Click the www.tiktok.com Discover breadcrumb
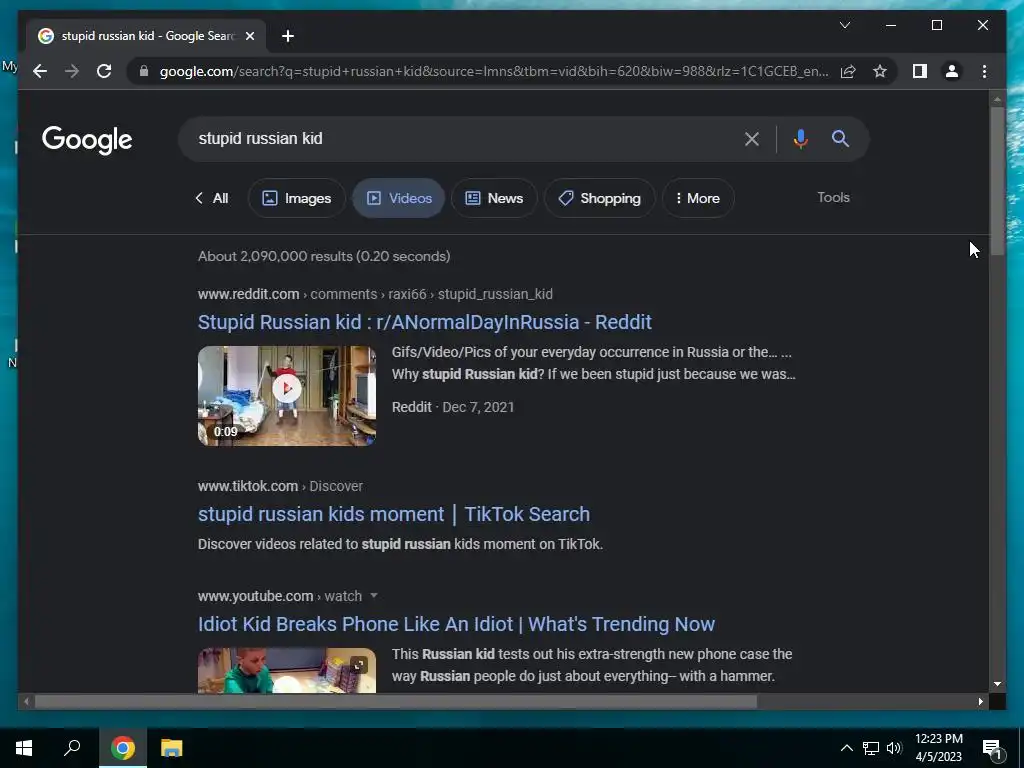Screen dimensions: 1024x768 click(280, 486)
